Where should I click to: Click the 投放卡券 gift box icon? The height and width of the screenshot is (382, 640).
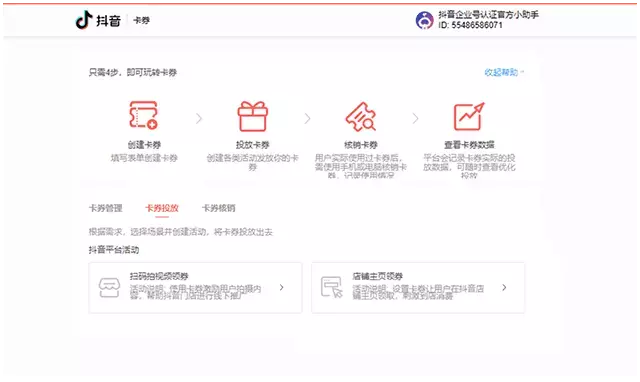click(x=253, y=116)
